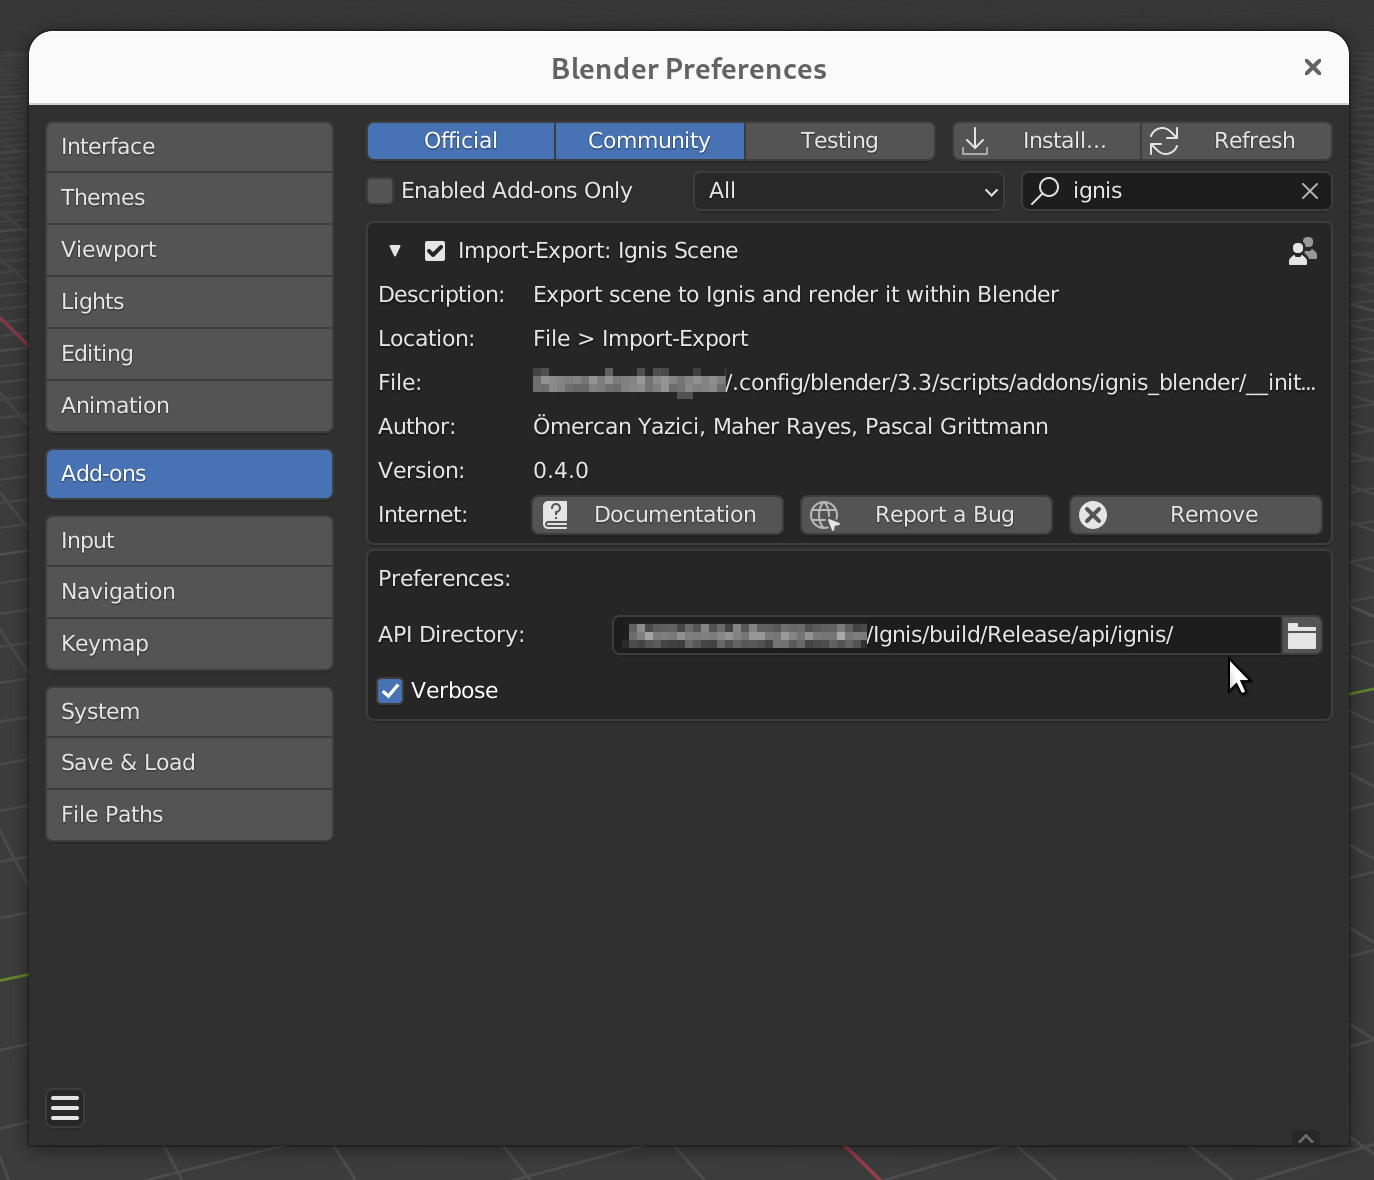Open the Interface preferences section

(x=189, y=147)
